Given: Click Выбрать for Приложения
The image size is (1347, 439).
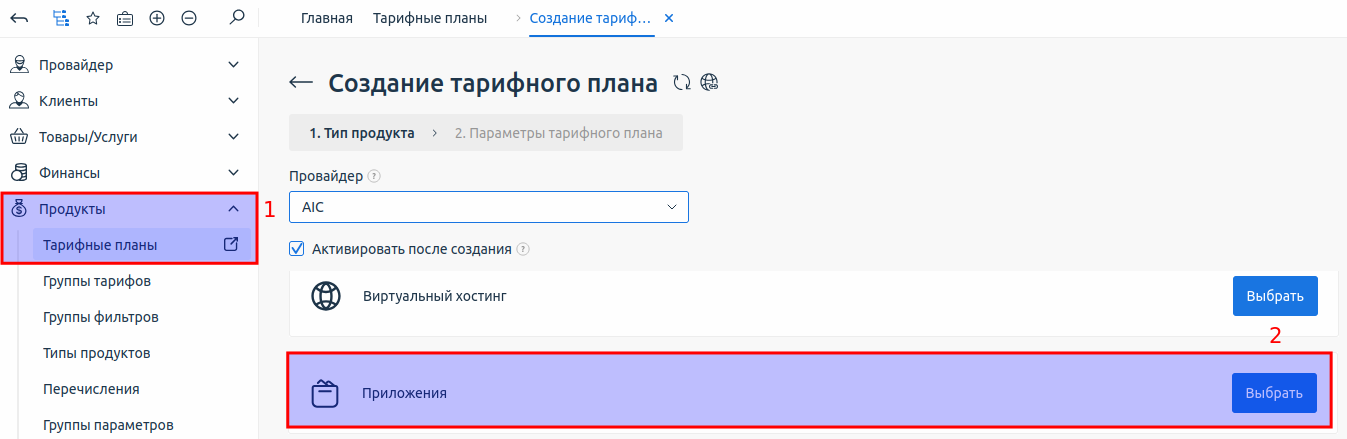Looking at the screenshot, I should point(1275,393).
